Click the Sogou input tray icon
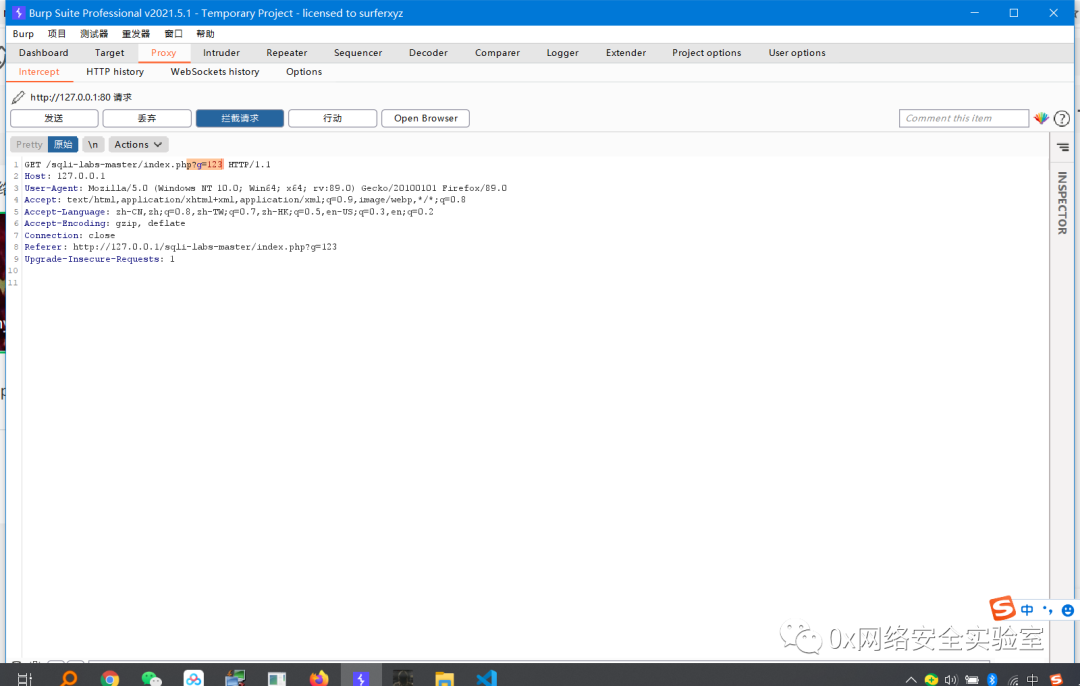This screenshot has height=686, width=1080. 1056,679
